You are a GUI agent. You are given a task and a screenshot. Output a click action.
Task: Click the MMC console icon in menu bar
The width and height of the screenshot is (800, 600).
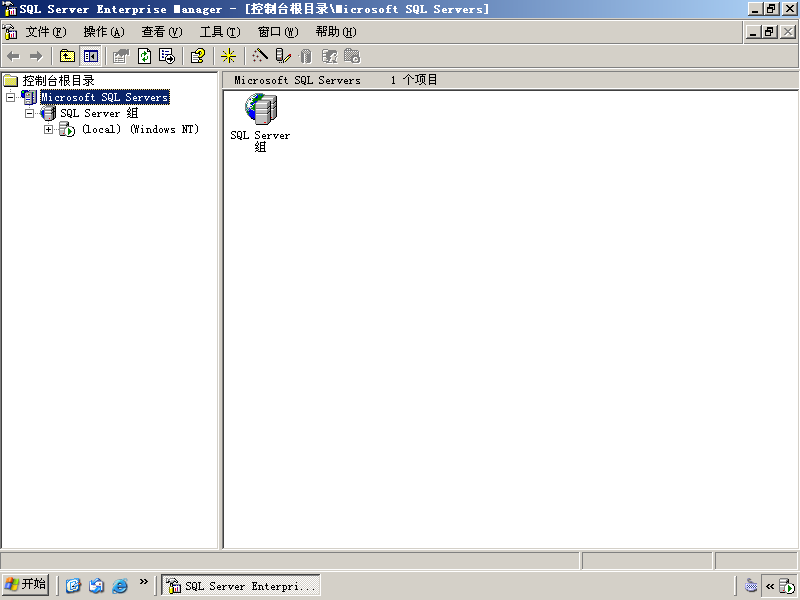10,32
